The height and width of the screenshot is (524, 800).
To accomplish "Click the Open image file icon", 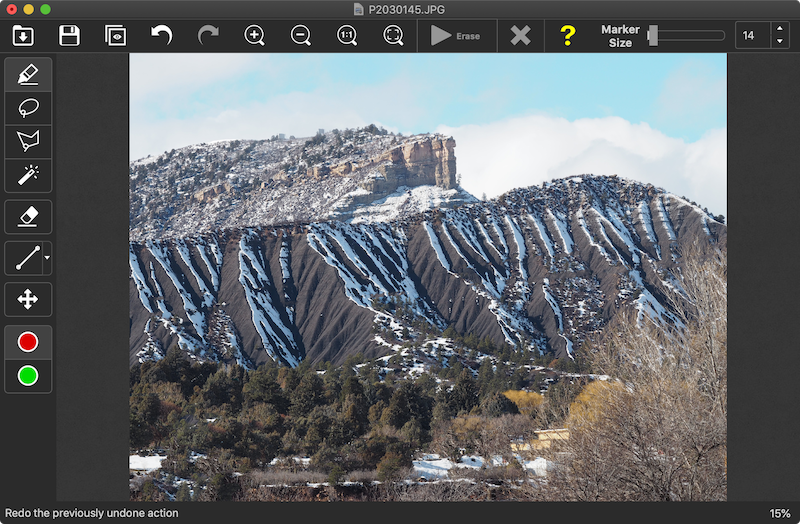I will coord(23,36).
